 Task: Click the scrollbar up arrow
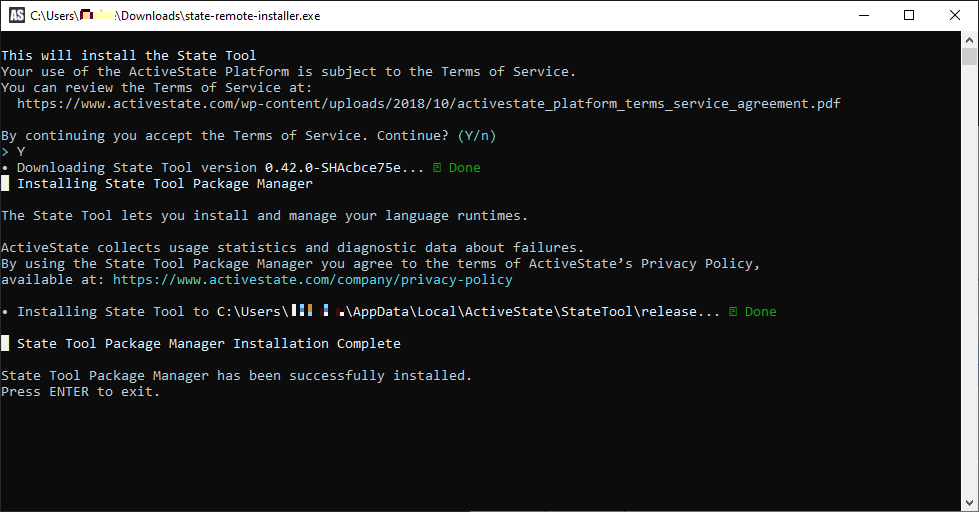969,40
